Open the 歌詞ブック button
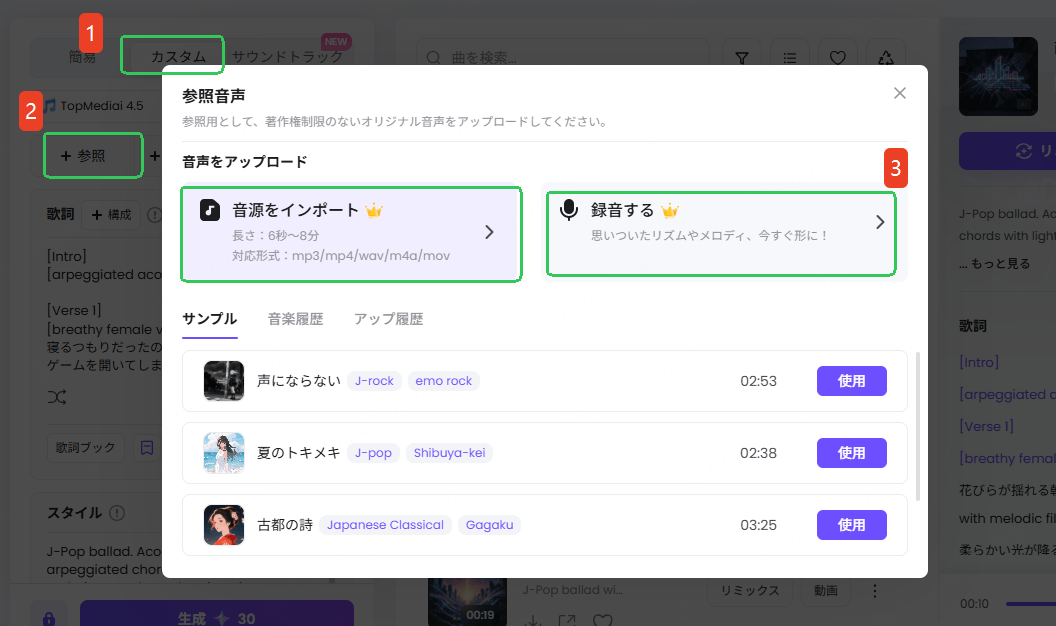The height and width of the screenshot is (626, 1056). tap(86, 448)
